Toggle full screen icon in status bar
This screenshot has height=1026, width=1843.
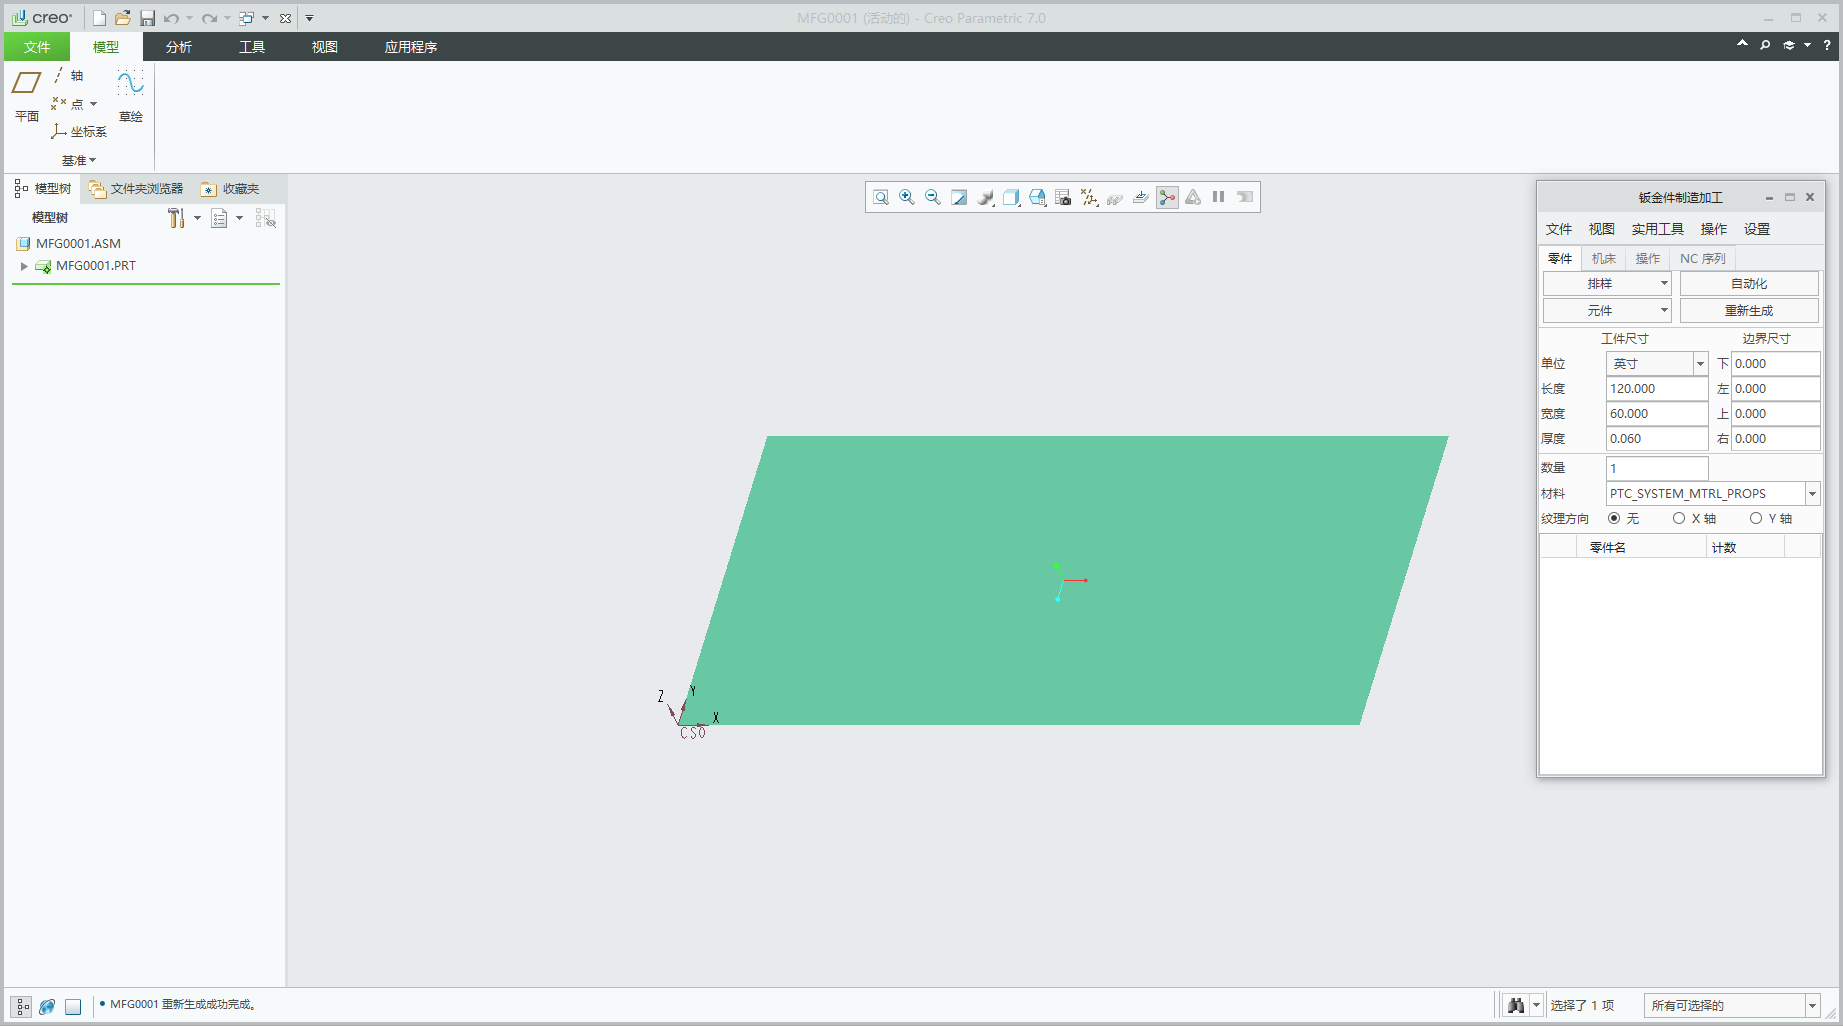pyautogui.click(x=73, y=1006)
